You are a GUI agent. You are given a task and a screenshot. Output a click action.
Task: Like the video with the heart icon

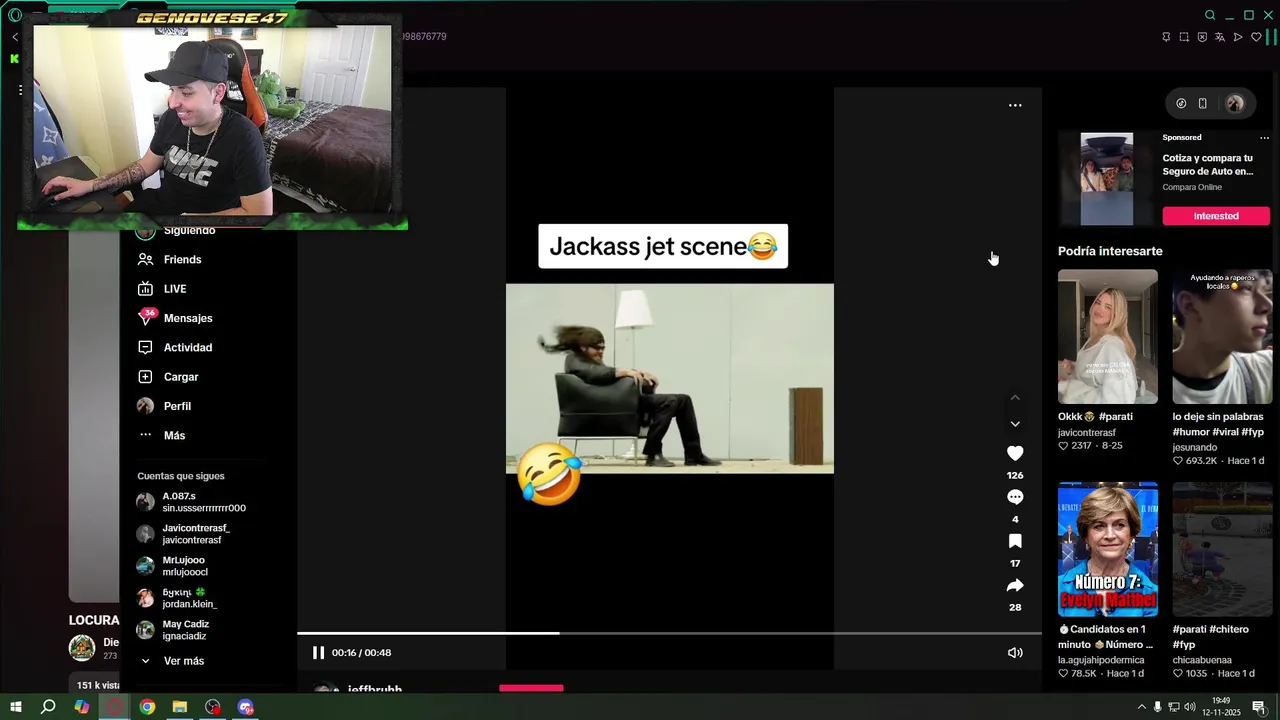1015,453
